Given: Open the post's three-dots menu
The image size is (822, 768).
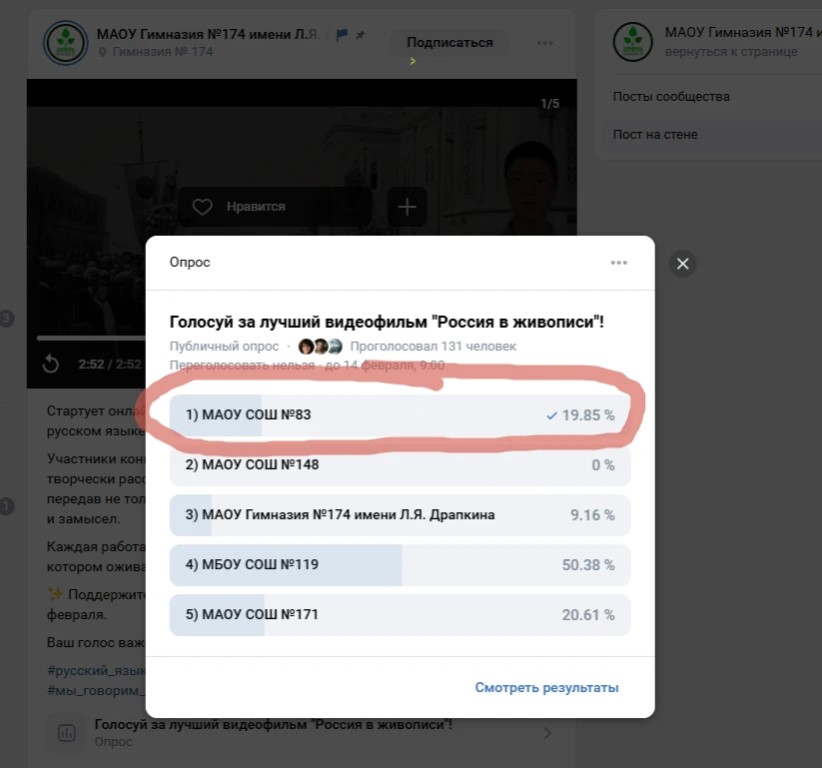Looking at the screenshot, I should click(x=545, y=43).
